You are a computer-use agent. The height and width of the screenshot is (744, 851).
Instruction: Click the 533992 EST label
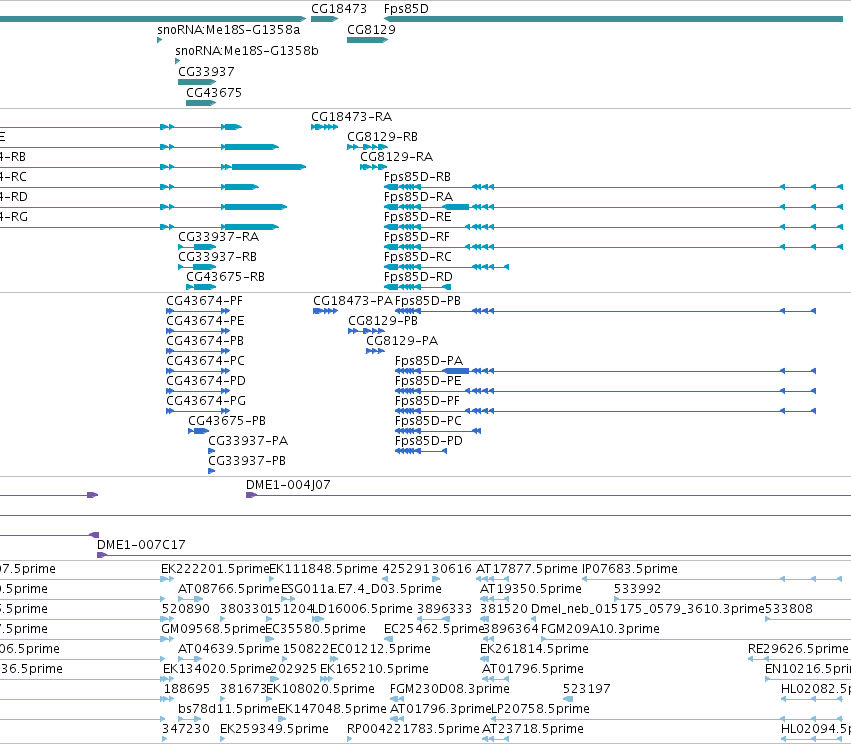[x=637, y=589]
